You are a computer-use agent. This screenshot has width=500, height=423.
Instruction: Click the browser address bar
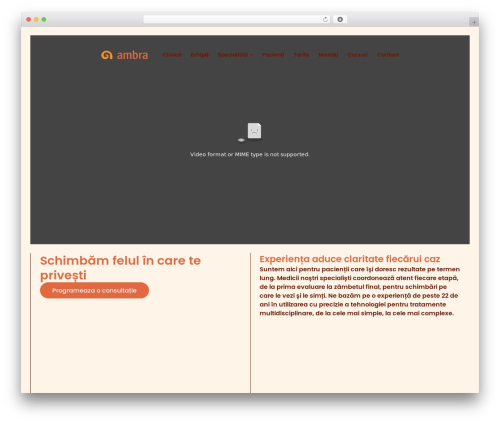(x=237, y=19)
